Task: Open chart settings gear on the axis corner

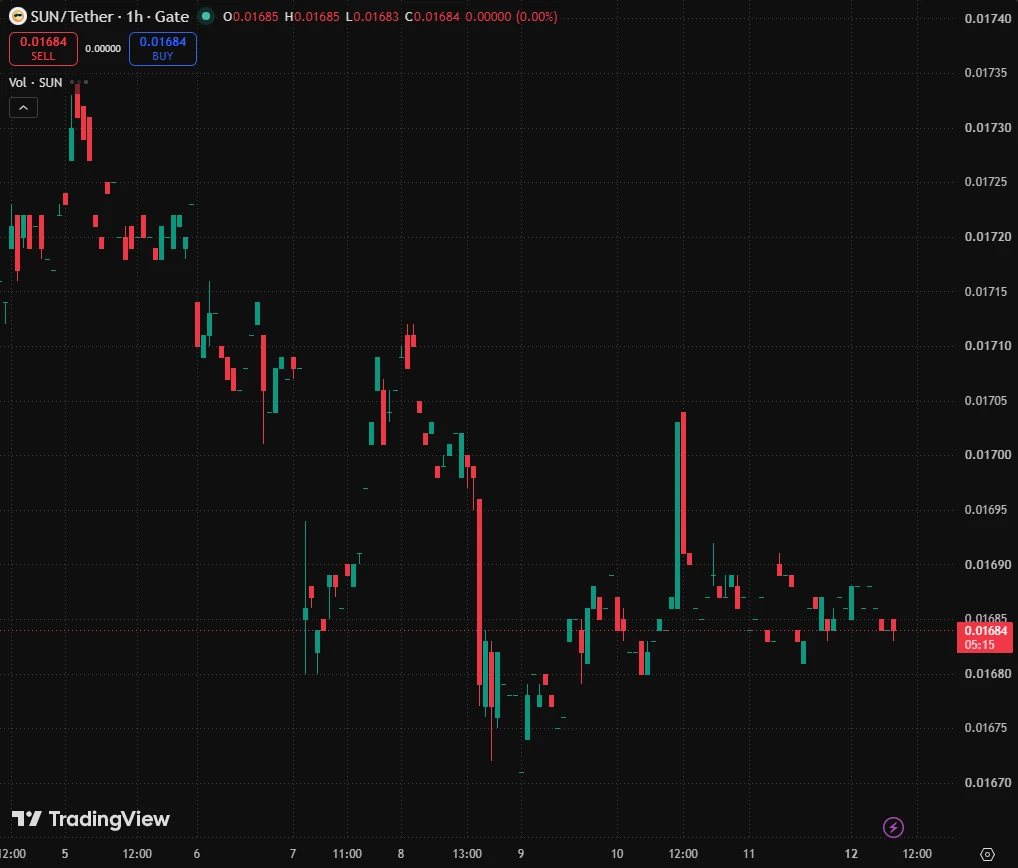Action: 987,854
